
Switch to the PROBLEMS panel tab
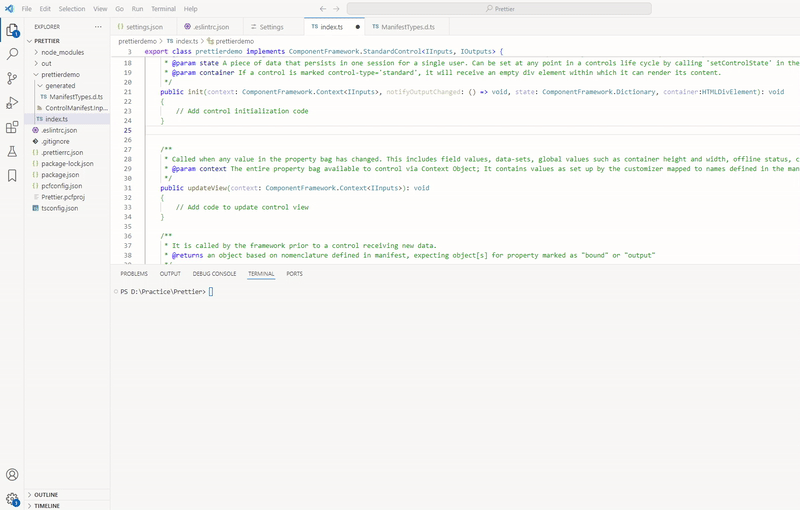[134, 273]
